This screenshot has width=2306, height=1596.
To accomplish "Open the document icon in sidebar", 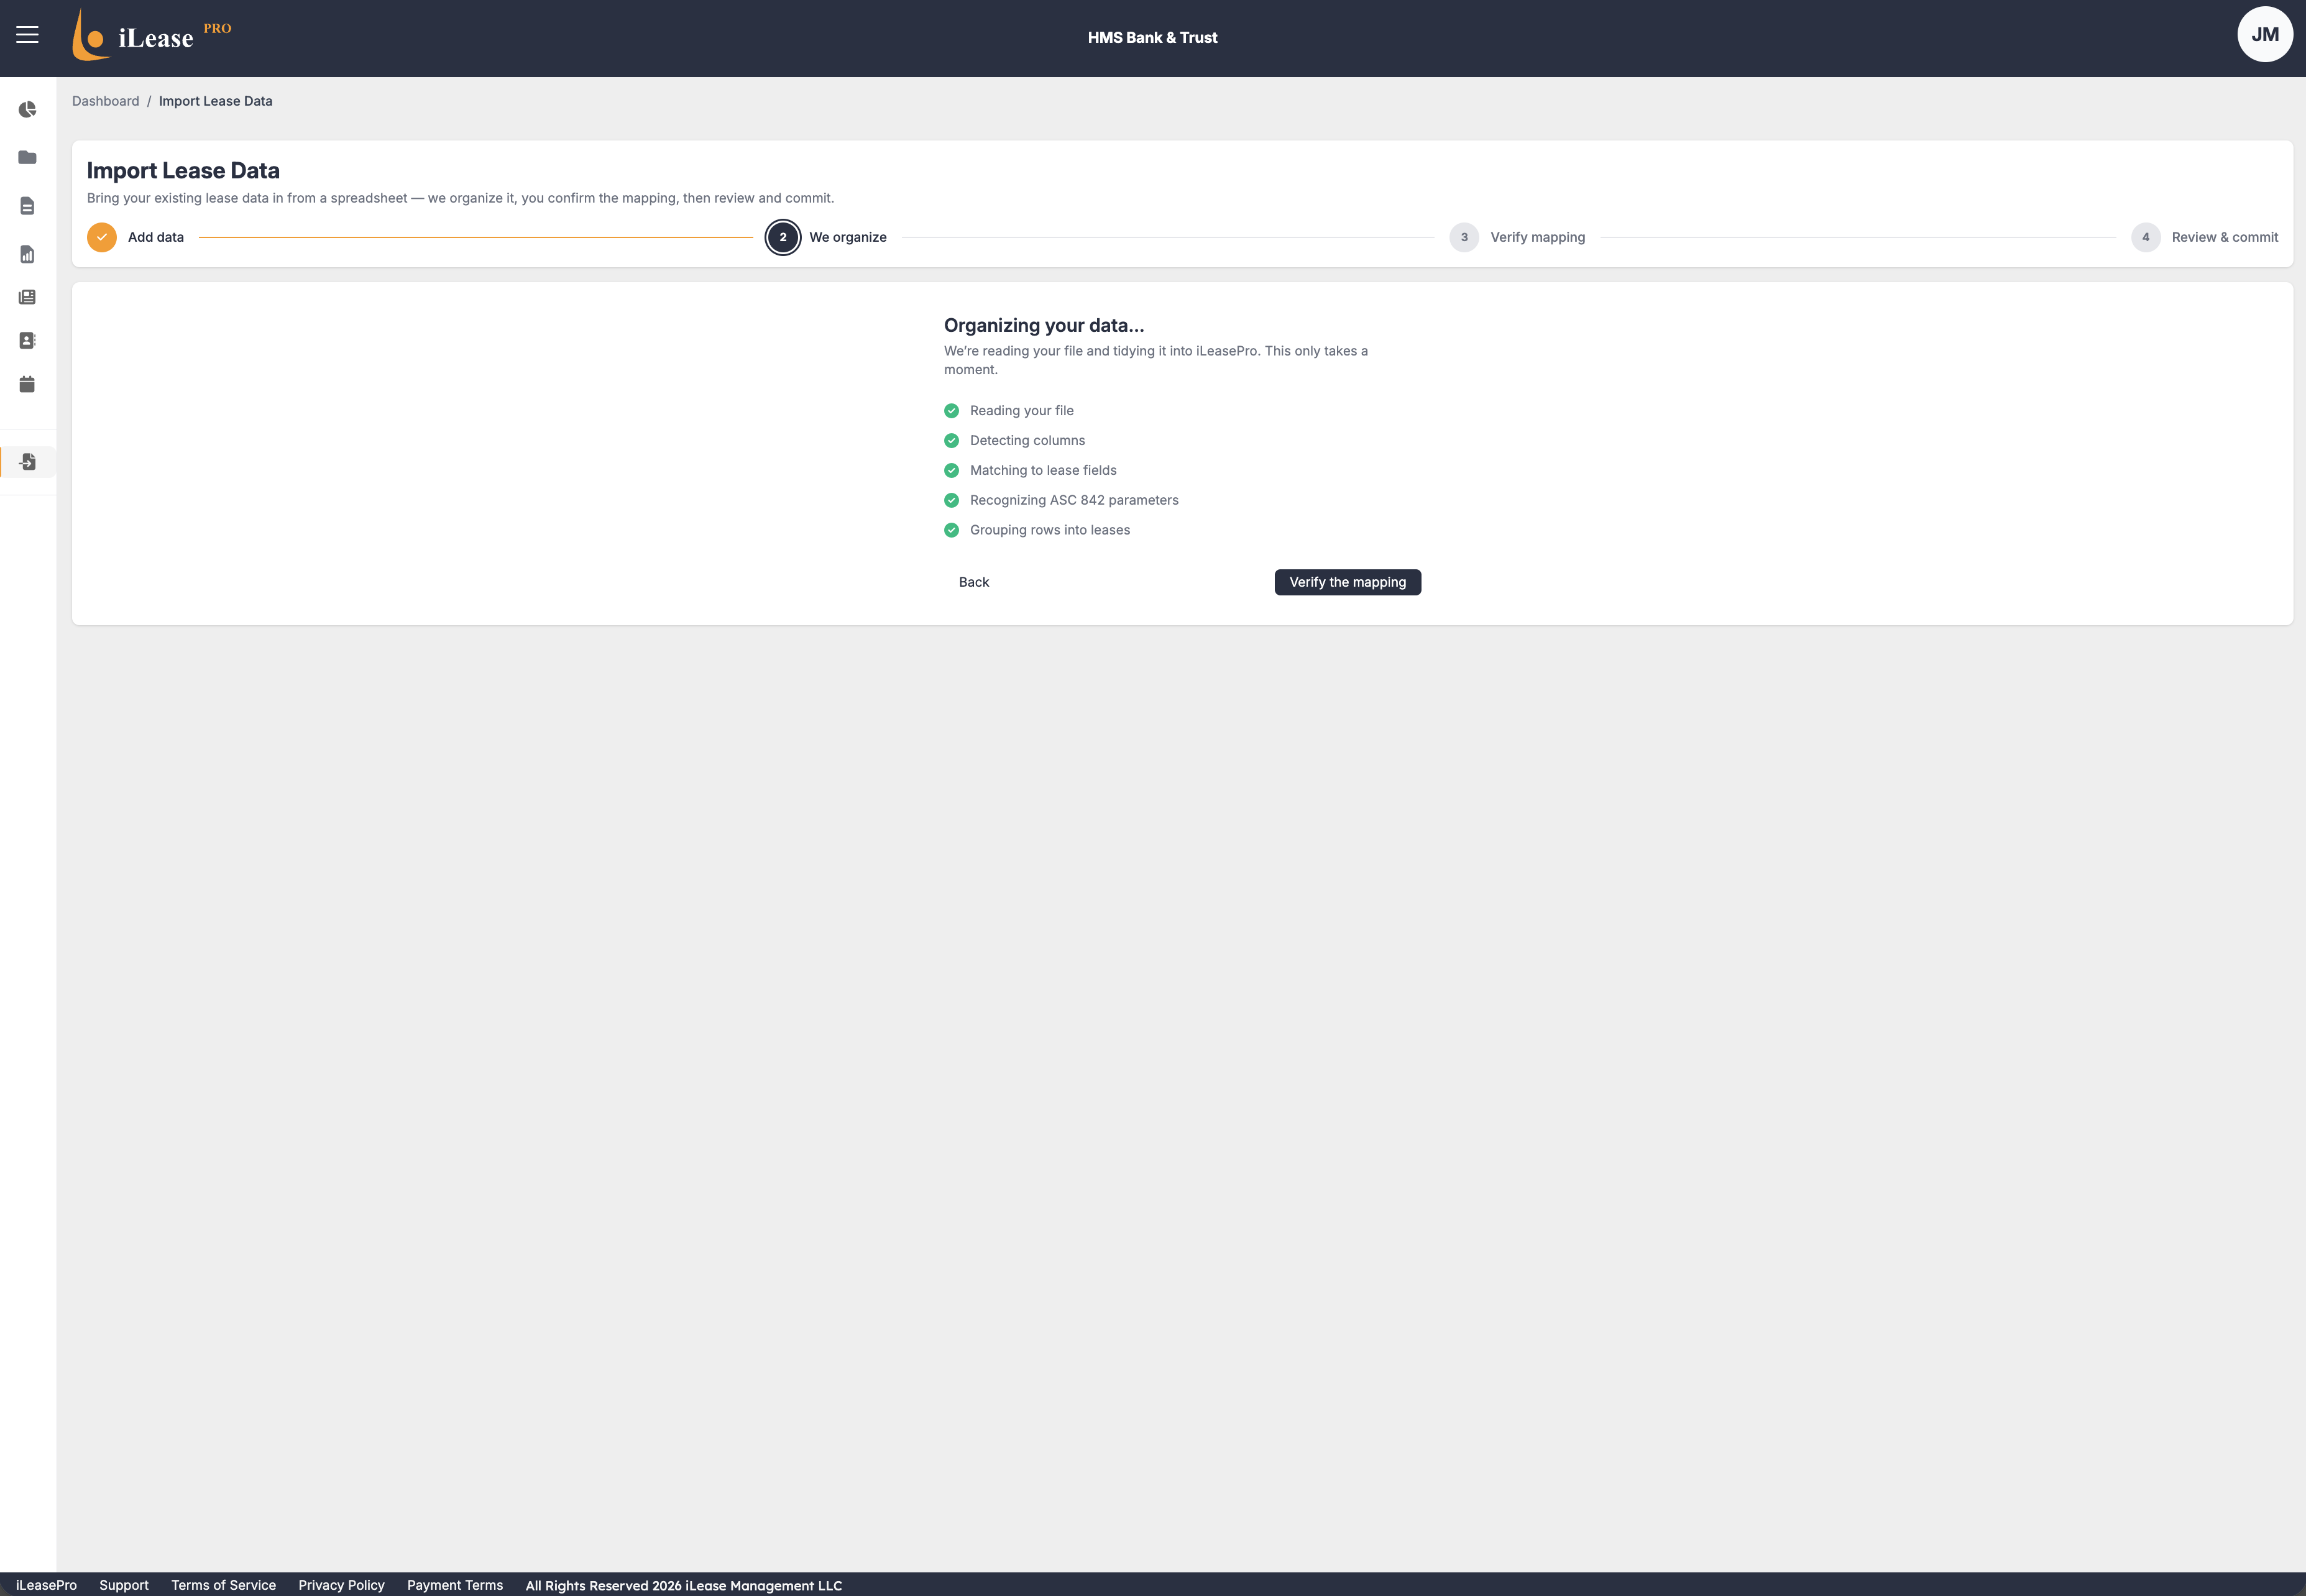I will point(27,206).
